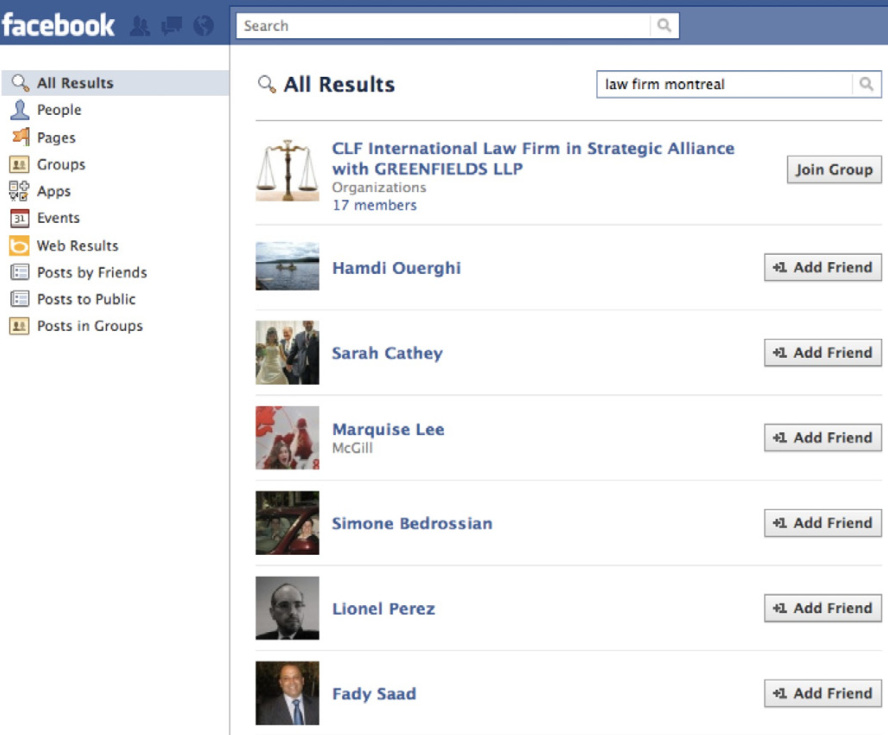Click magnifier button in top search bar

click(x=664, y=25)
